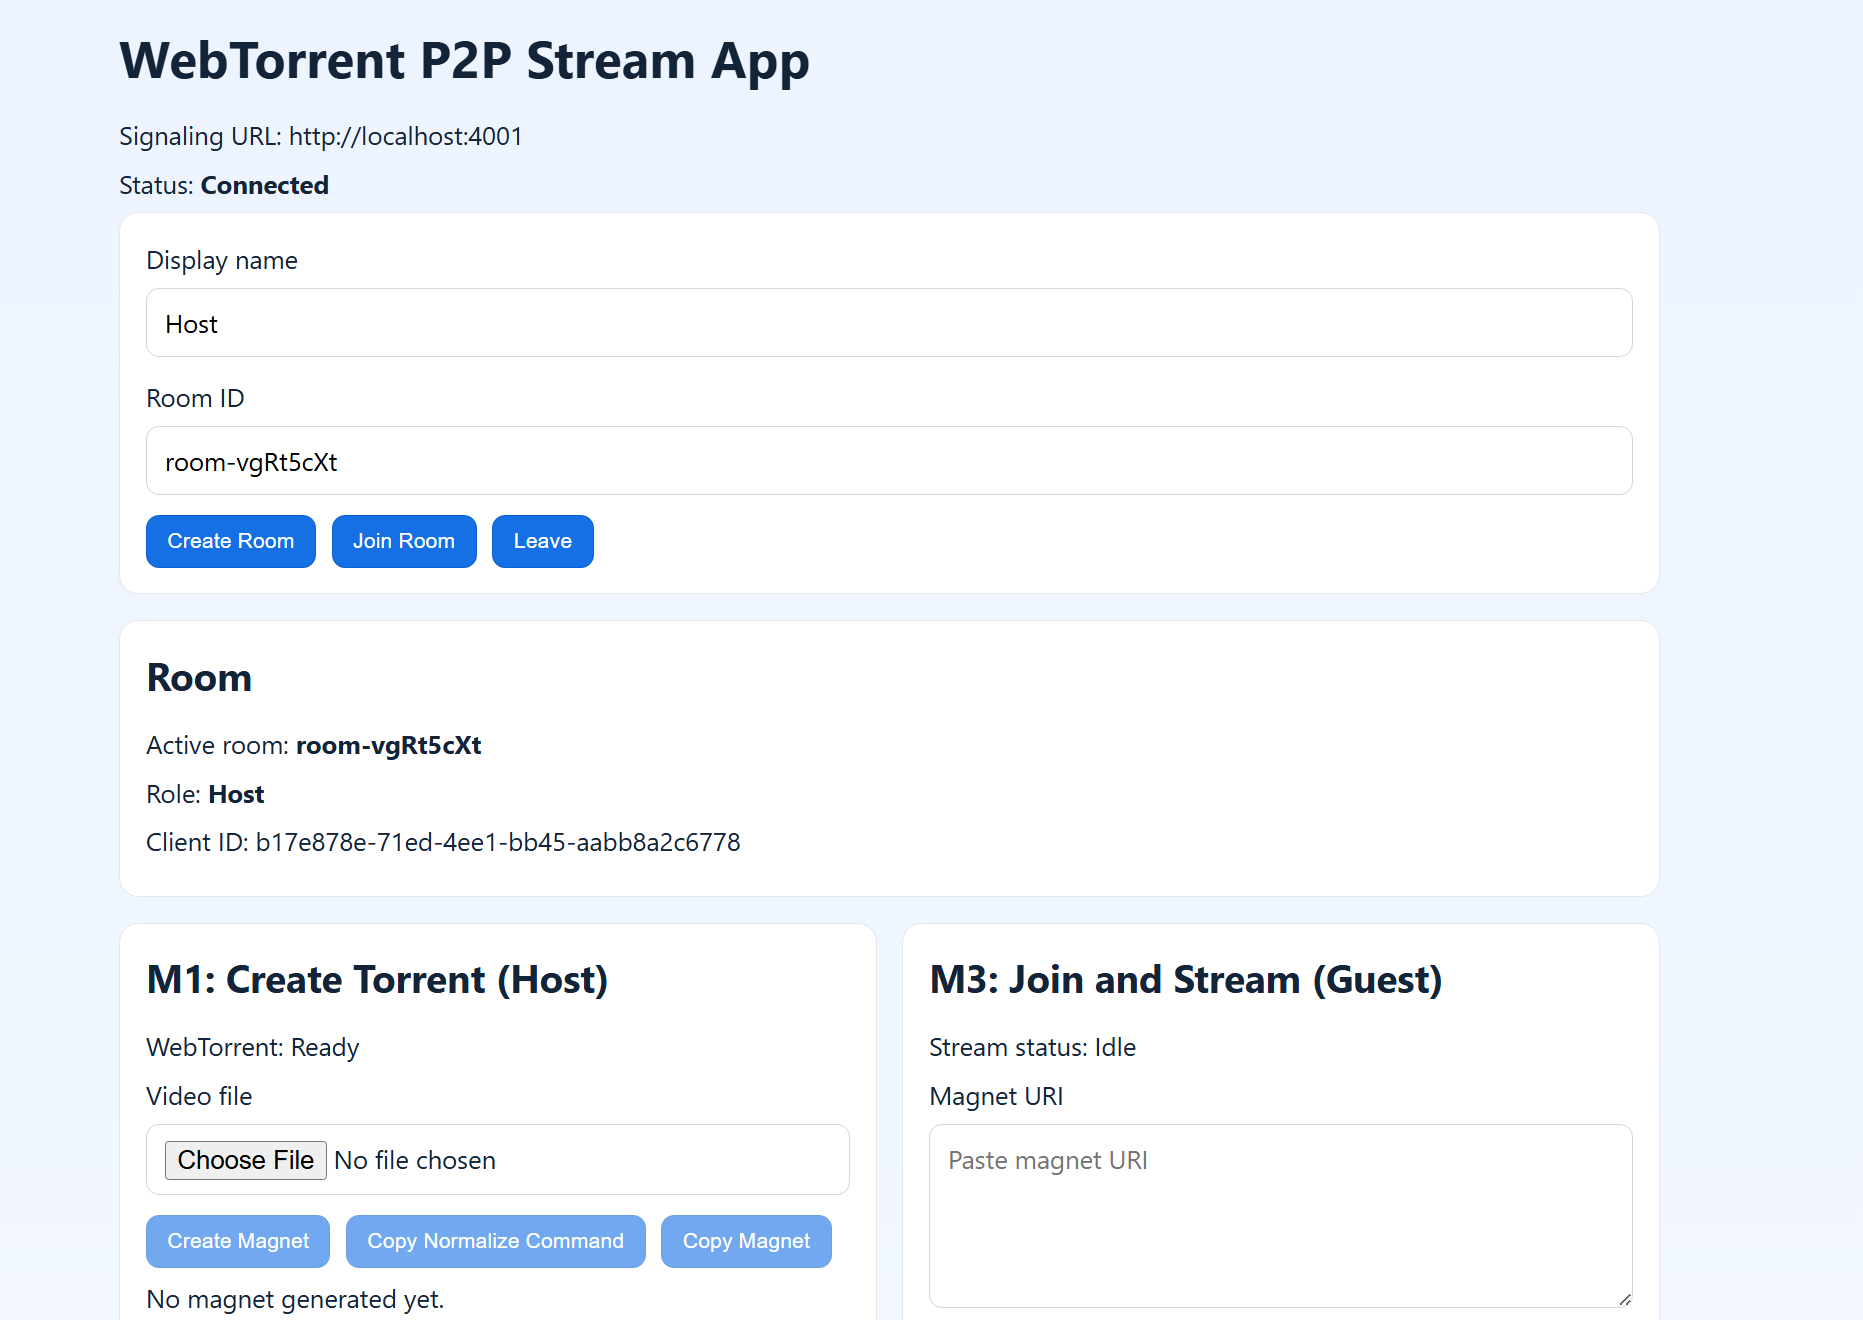
Task: Open the Choose File picker
Action: coord(246,1160)
